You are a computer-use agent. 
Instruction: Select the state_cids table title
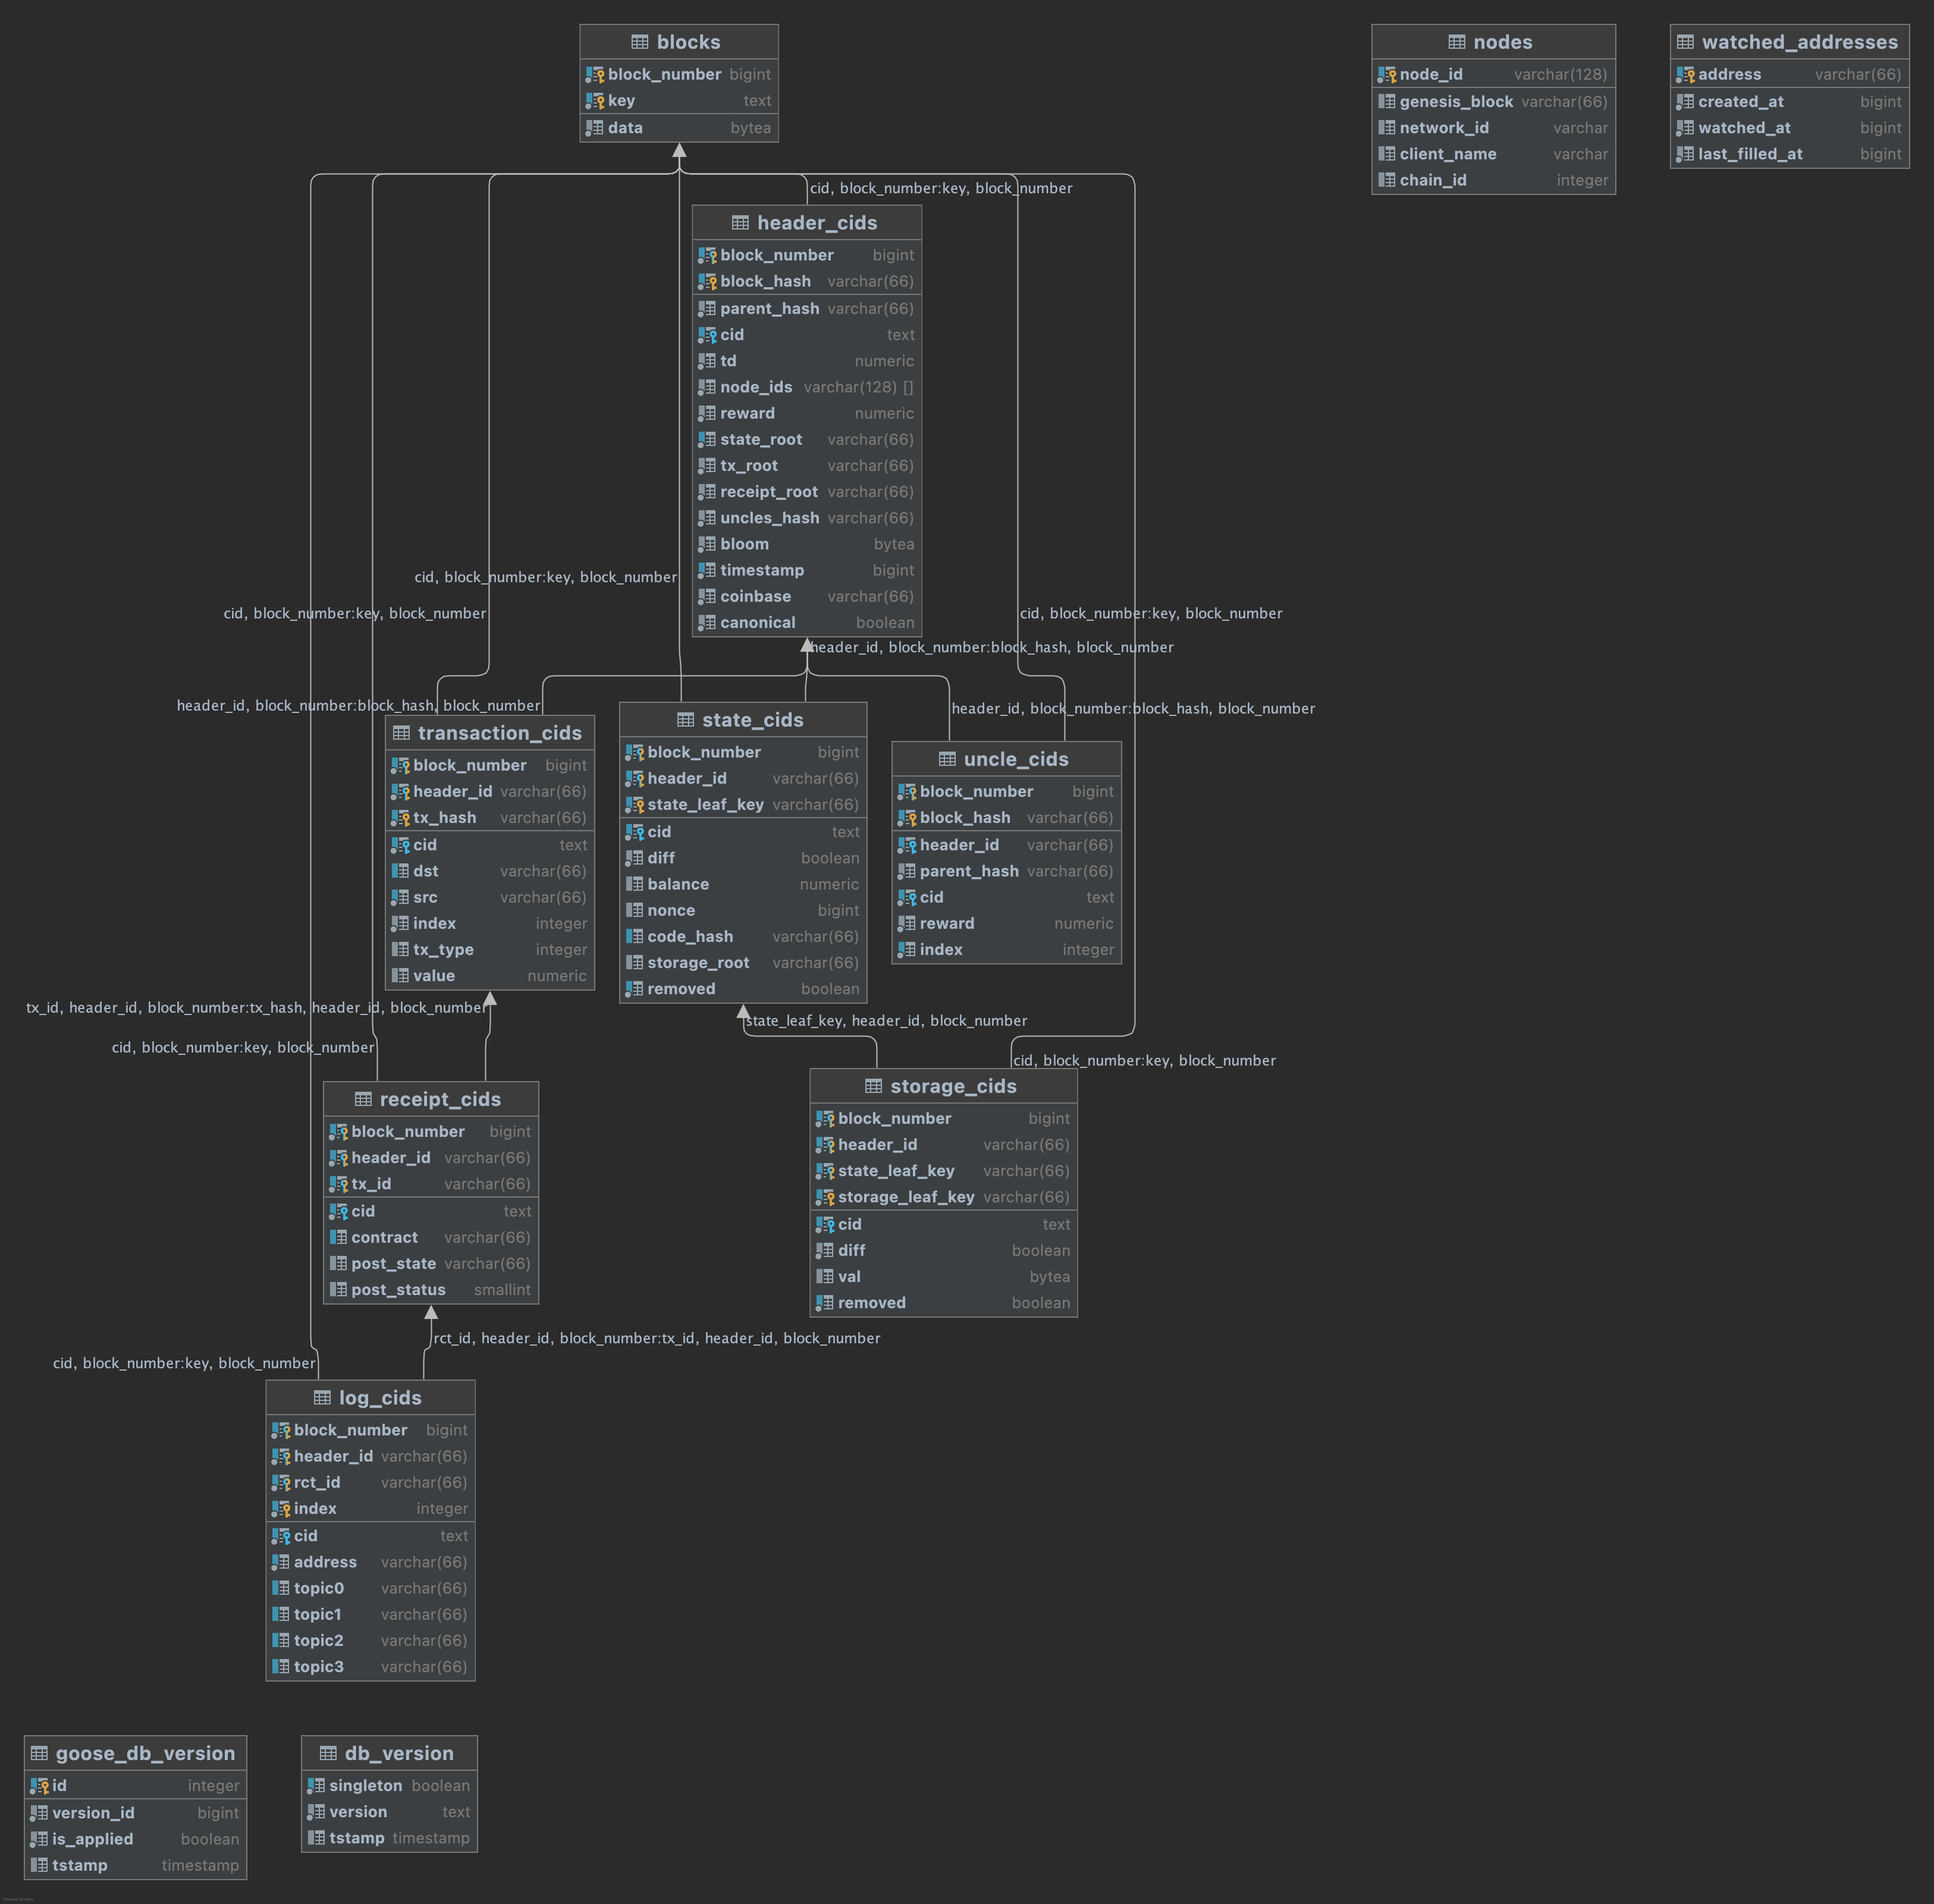[x=753, y=720]
